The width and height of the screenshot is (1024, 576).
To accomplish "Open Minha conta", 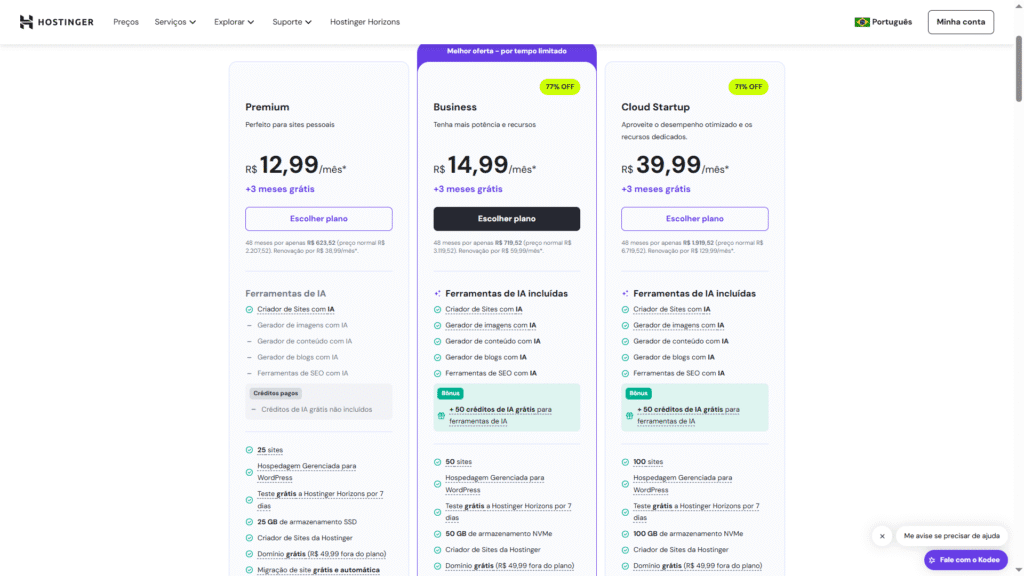I will (x=961, y=22).
